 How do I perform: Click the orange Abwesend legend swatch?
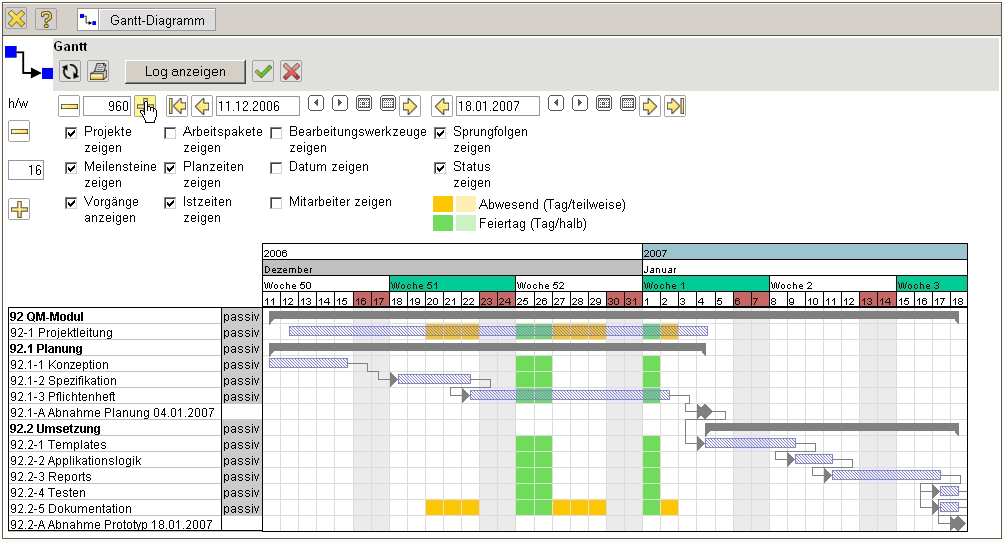pyautogui.click(x=443, y=204)
